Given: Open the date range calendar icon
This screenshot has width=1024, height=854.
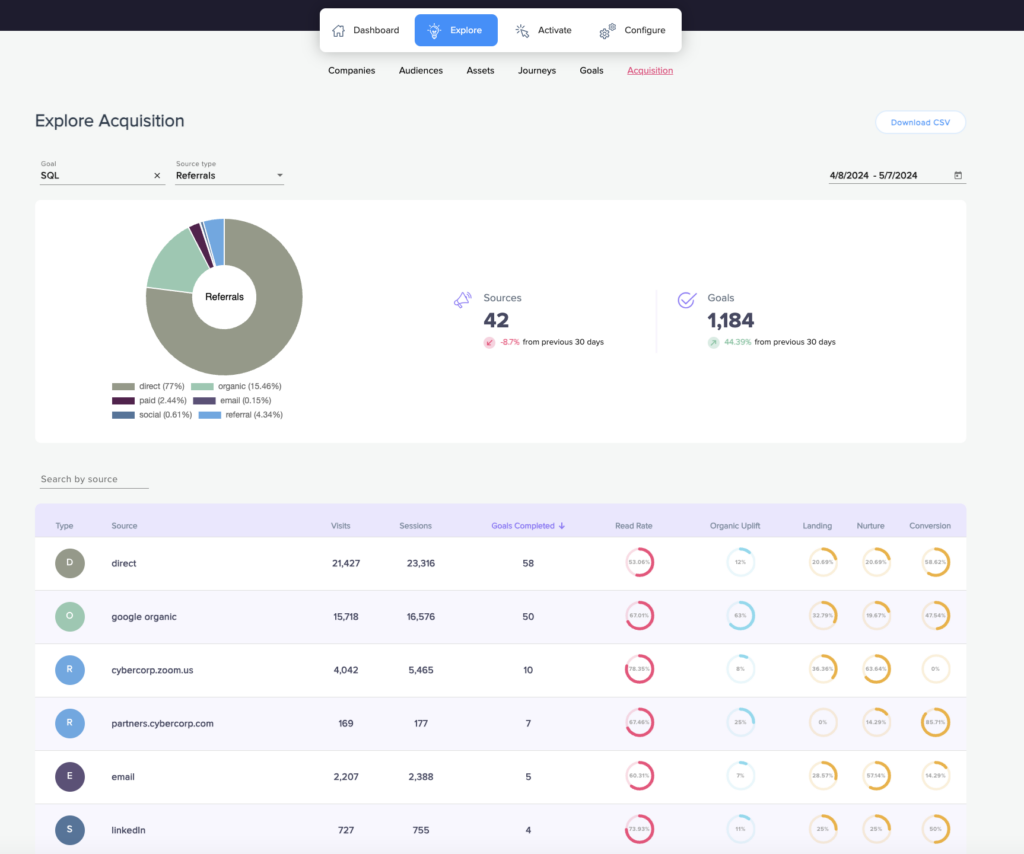Looking at the screenshot, I should 958,175.
